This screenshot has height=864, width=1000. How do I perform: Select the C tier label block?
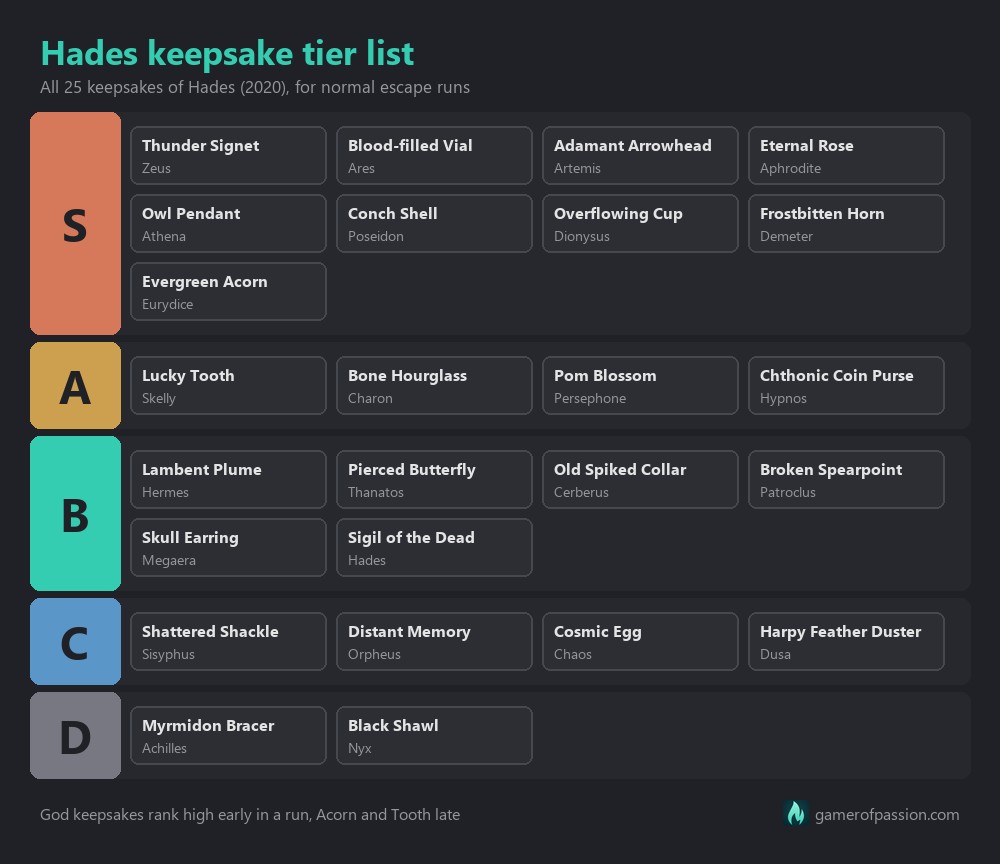75,641
